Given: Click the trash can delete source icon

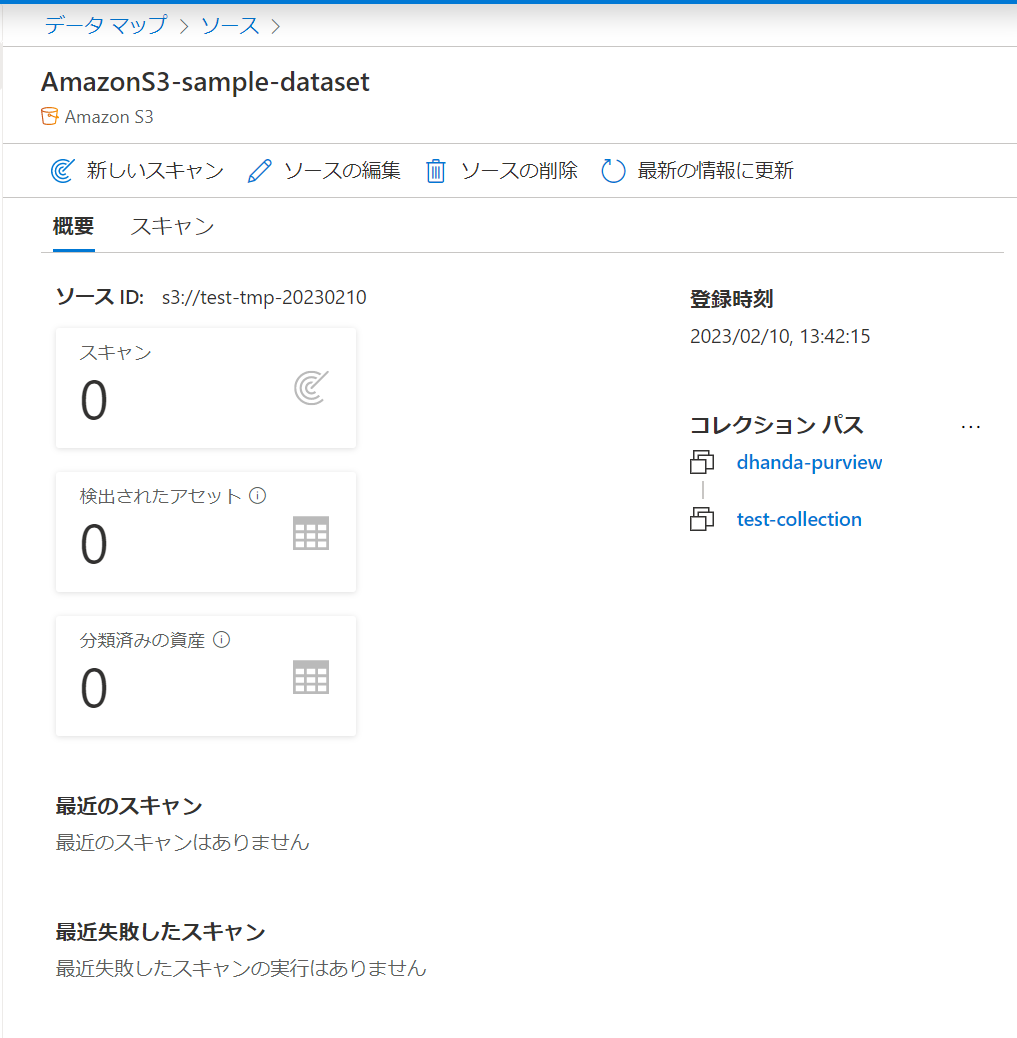Looking at the screenshot, I should tap(436, 171).
